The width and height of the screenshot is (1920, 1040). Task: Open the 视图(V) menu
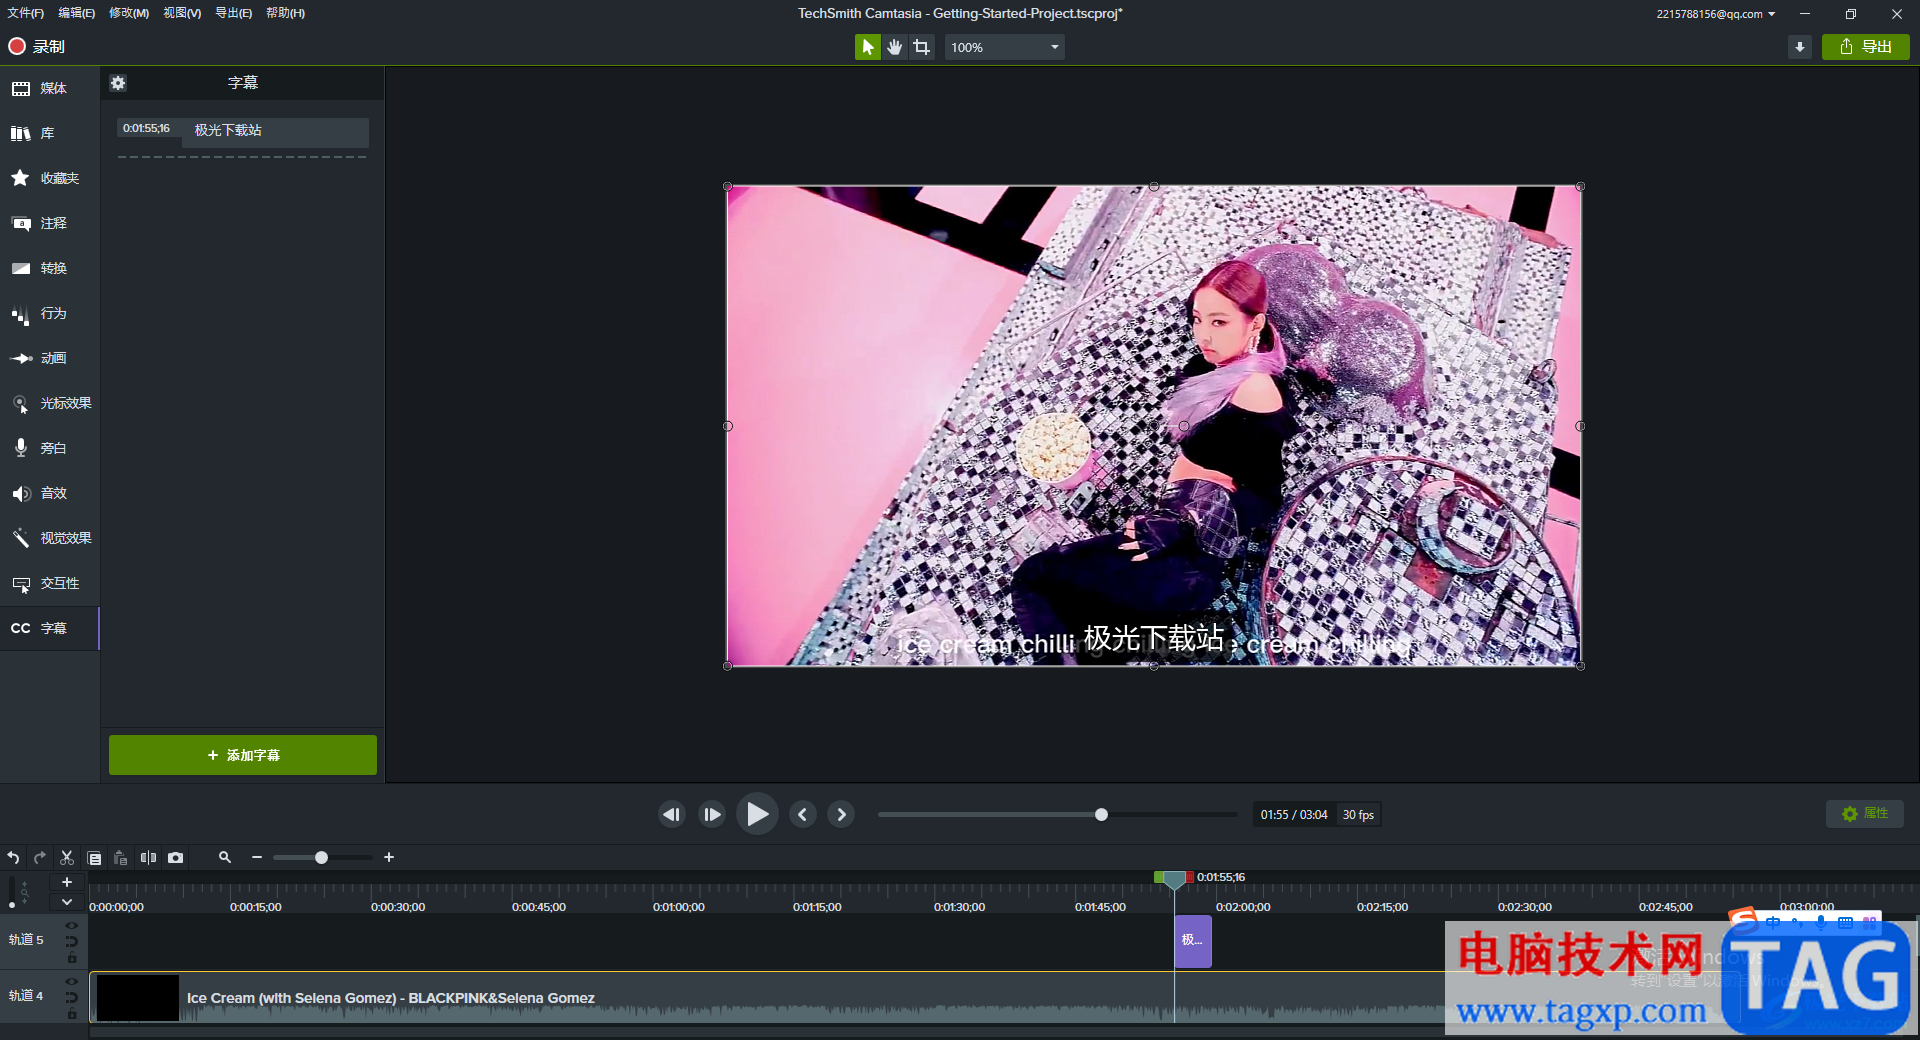pyautogui.click(x=182, y=13)
